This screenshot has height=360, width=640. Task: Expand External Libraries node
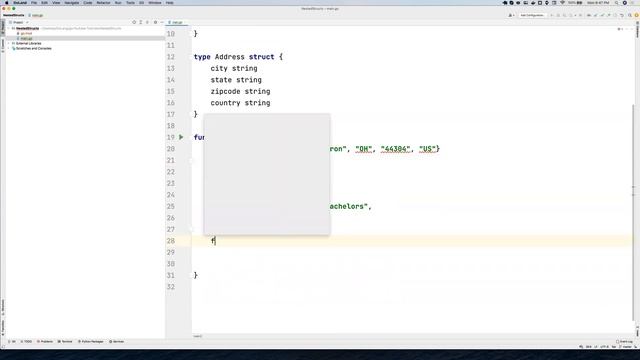[9, 43]
